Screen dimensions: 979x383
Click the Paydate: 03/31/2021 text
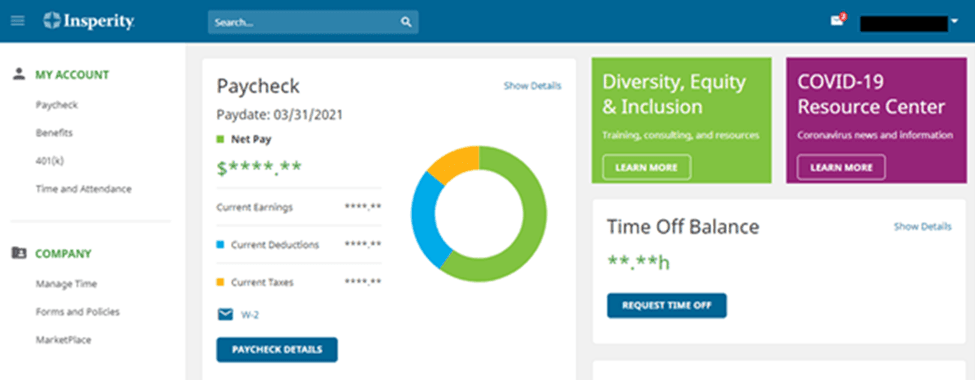tap(279, 115)
